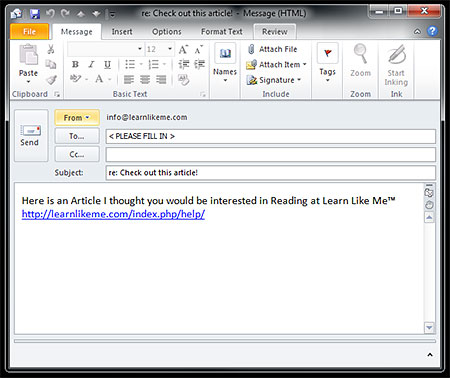Switch to the Insert tab
Screen dimensions: 450x378
[122, 32]
